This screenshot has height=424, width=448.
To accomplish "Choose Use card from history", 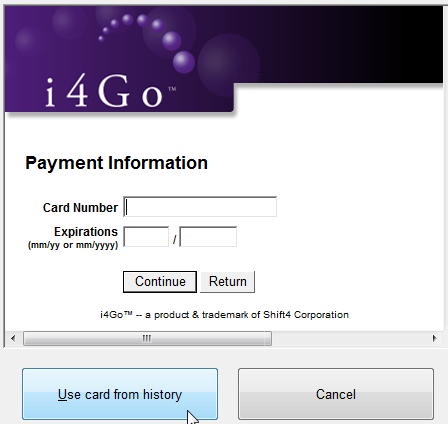I will point(120,394).
